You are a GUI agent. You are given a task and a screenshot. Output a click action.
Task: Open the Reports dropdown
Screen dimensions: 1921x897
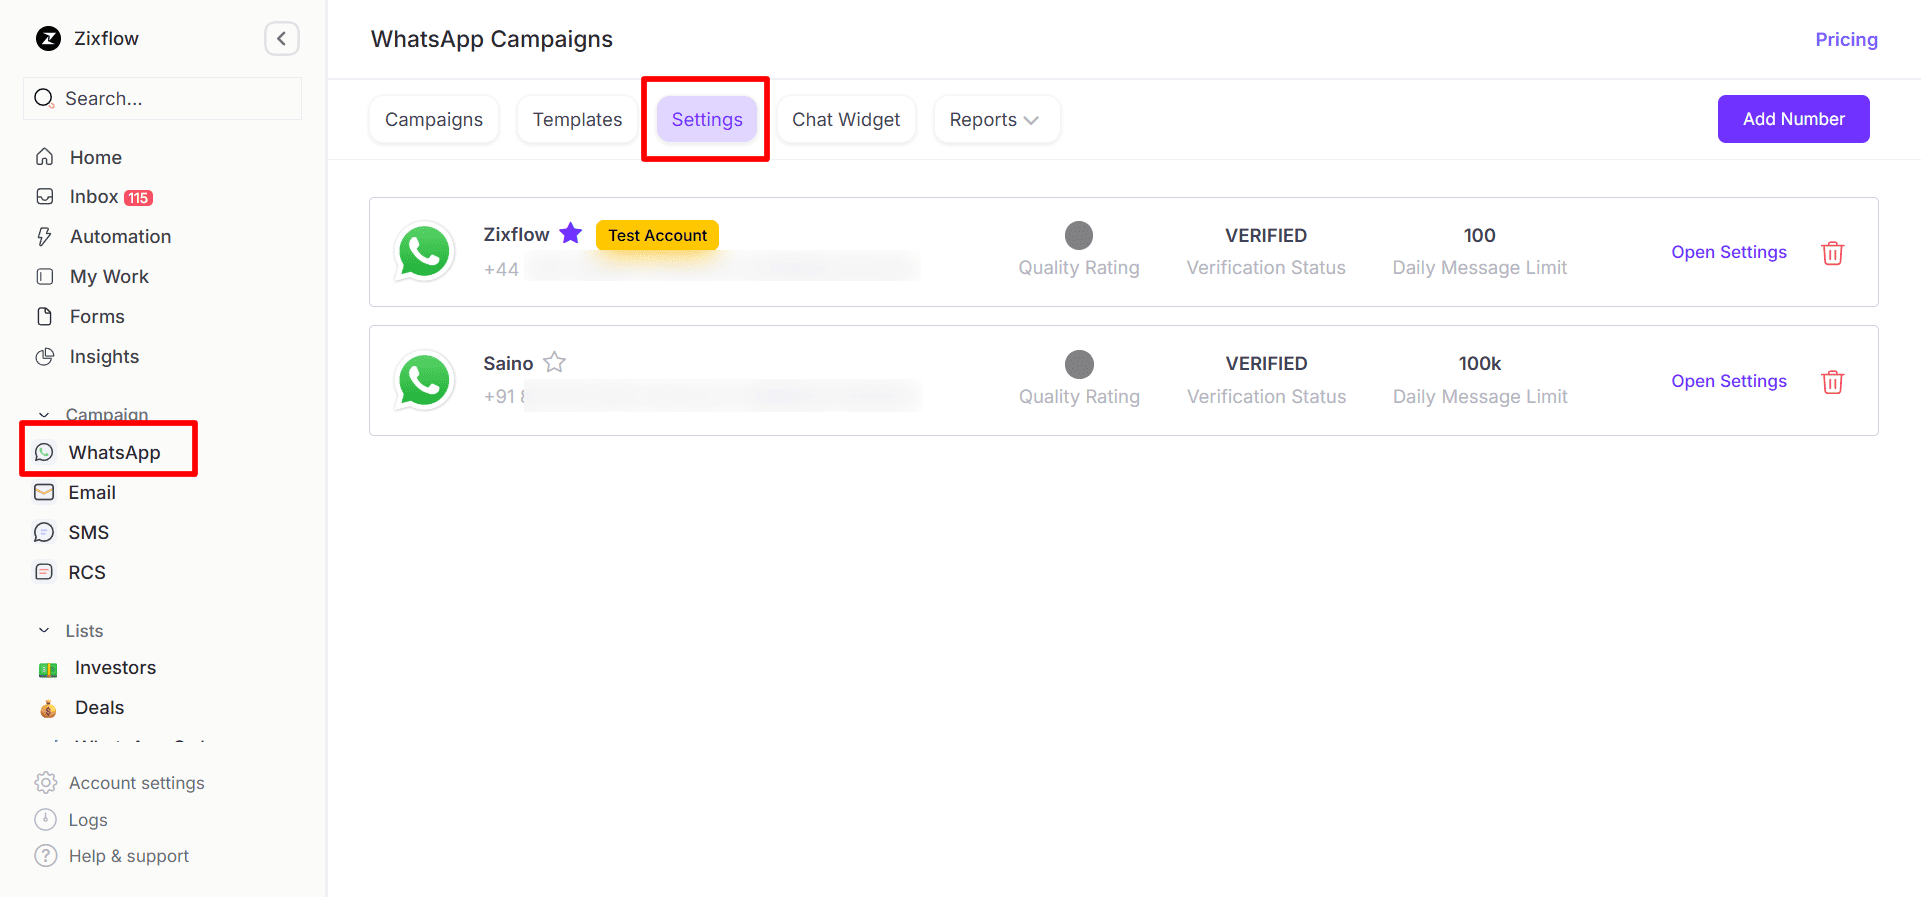pos(996,120)
